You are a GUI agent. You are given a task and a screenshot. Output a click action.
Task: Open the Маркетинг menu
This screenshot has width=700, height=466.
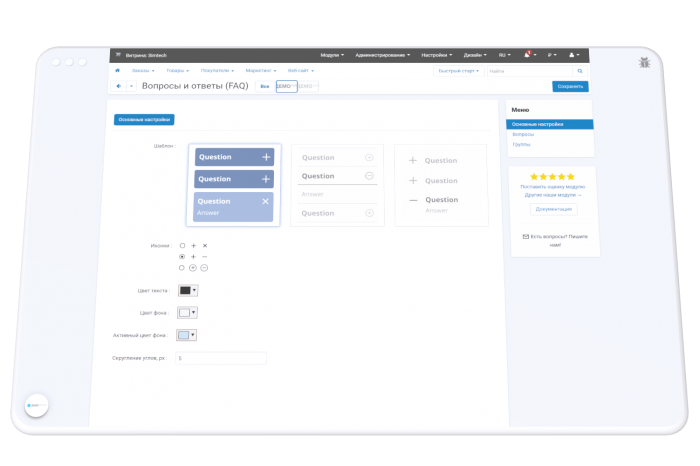[x=261, y=71]
